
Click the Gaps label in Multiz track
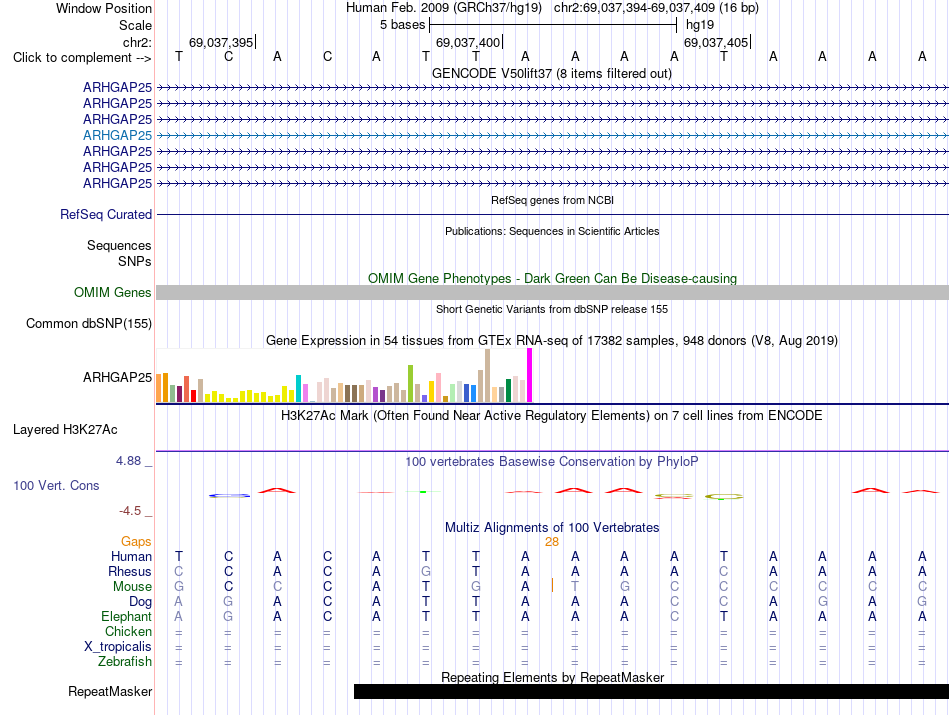click(136, 541)
